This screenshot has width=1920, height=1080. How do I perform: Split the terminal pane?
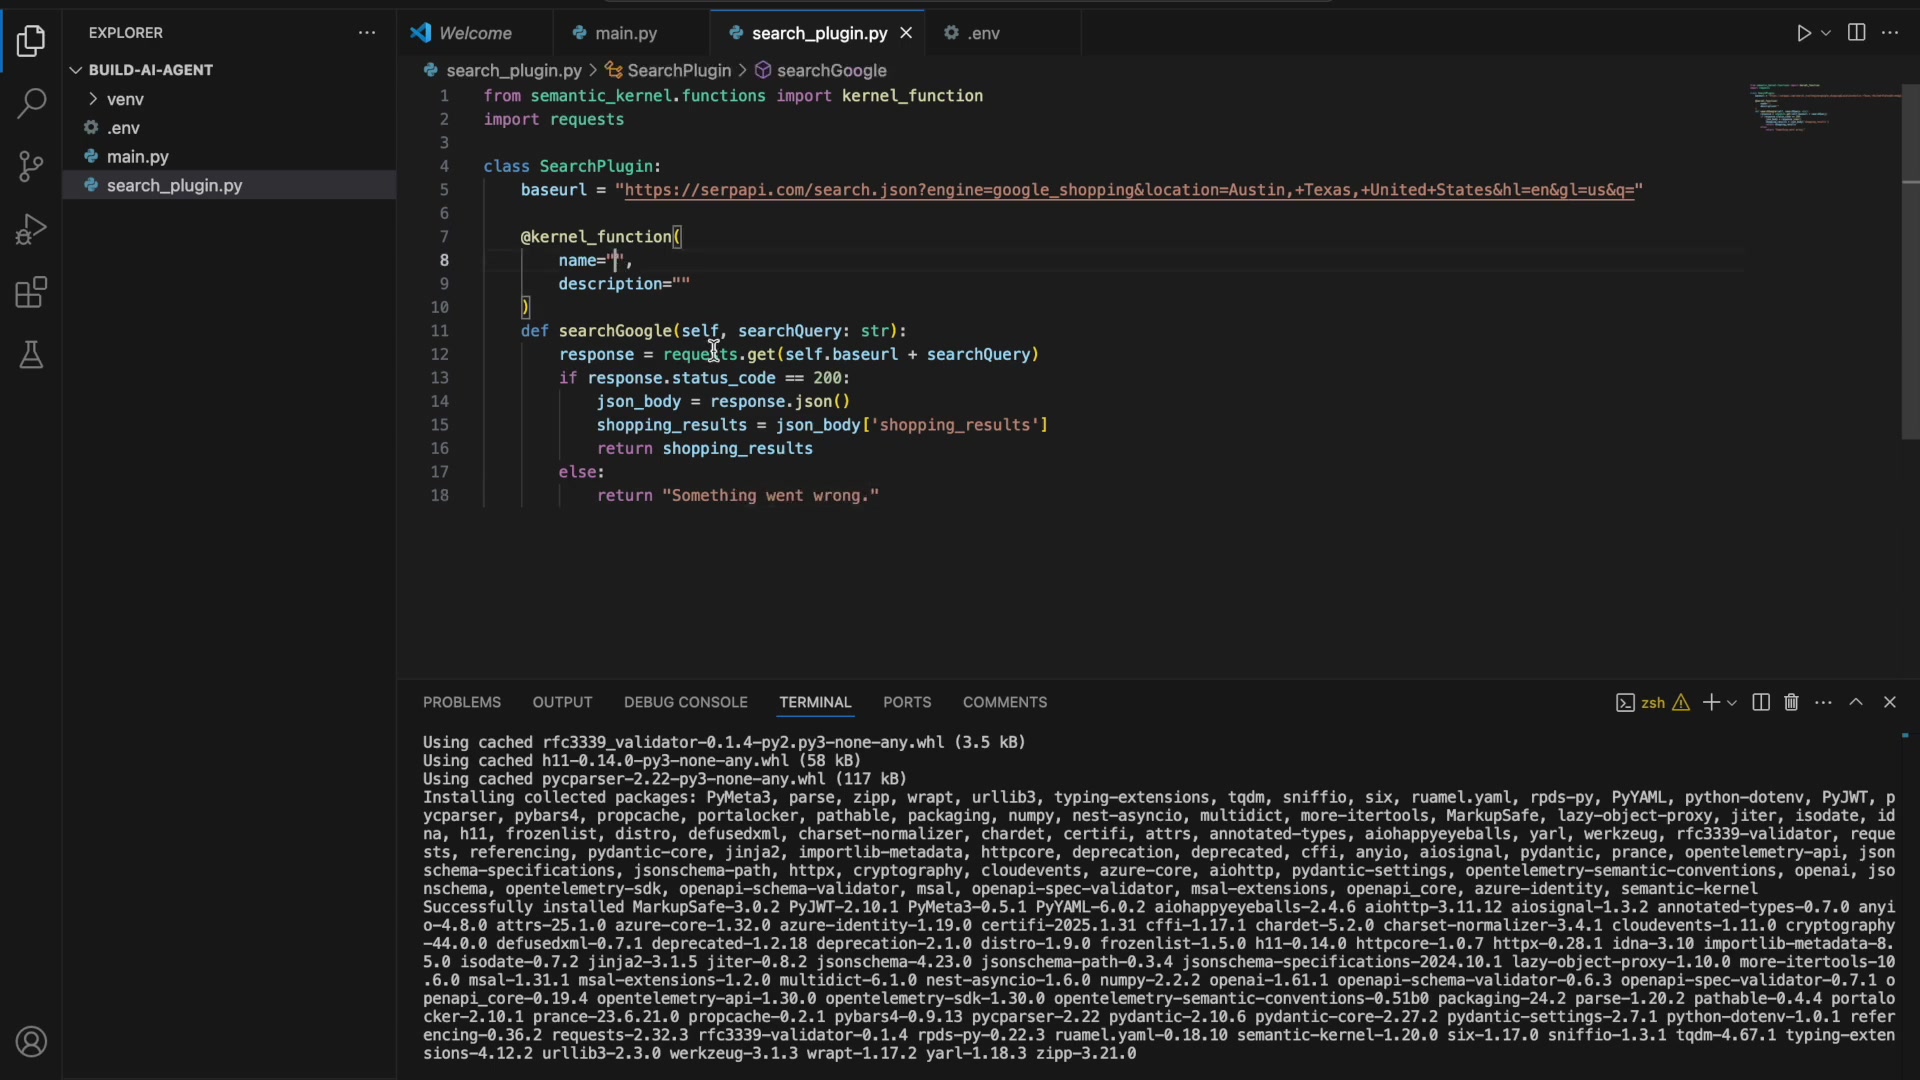(1761, 702)
